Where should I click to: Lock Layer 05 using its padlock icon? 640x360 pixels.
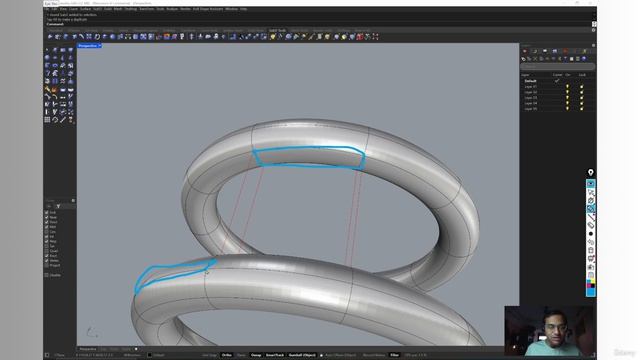pyautogui.click(x=582, y=109)
